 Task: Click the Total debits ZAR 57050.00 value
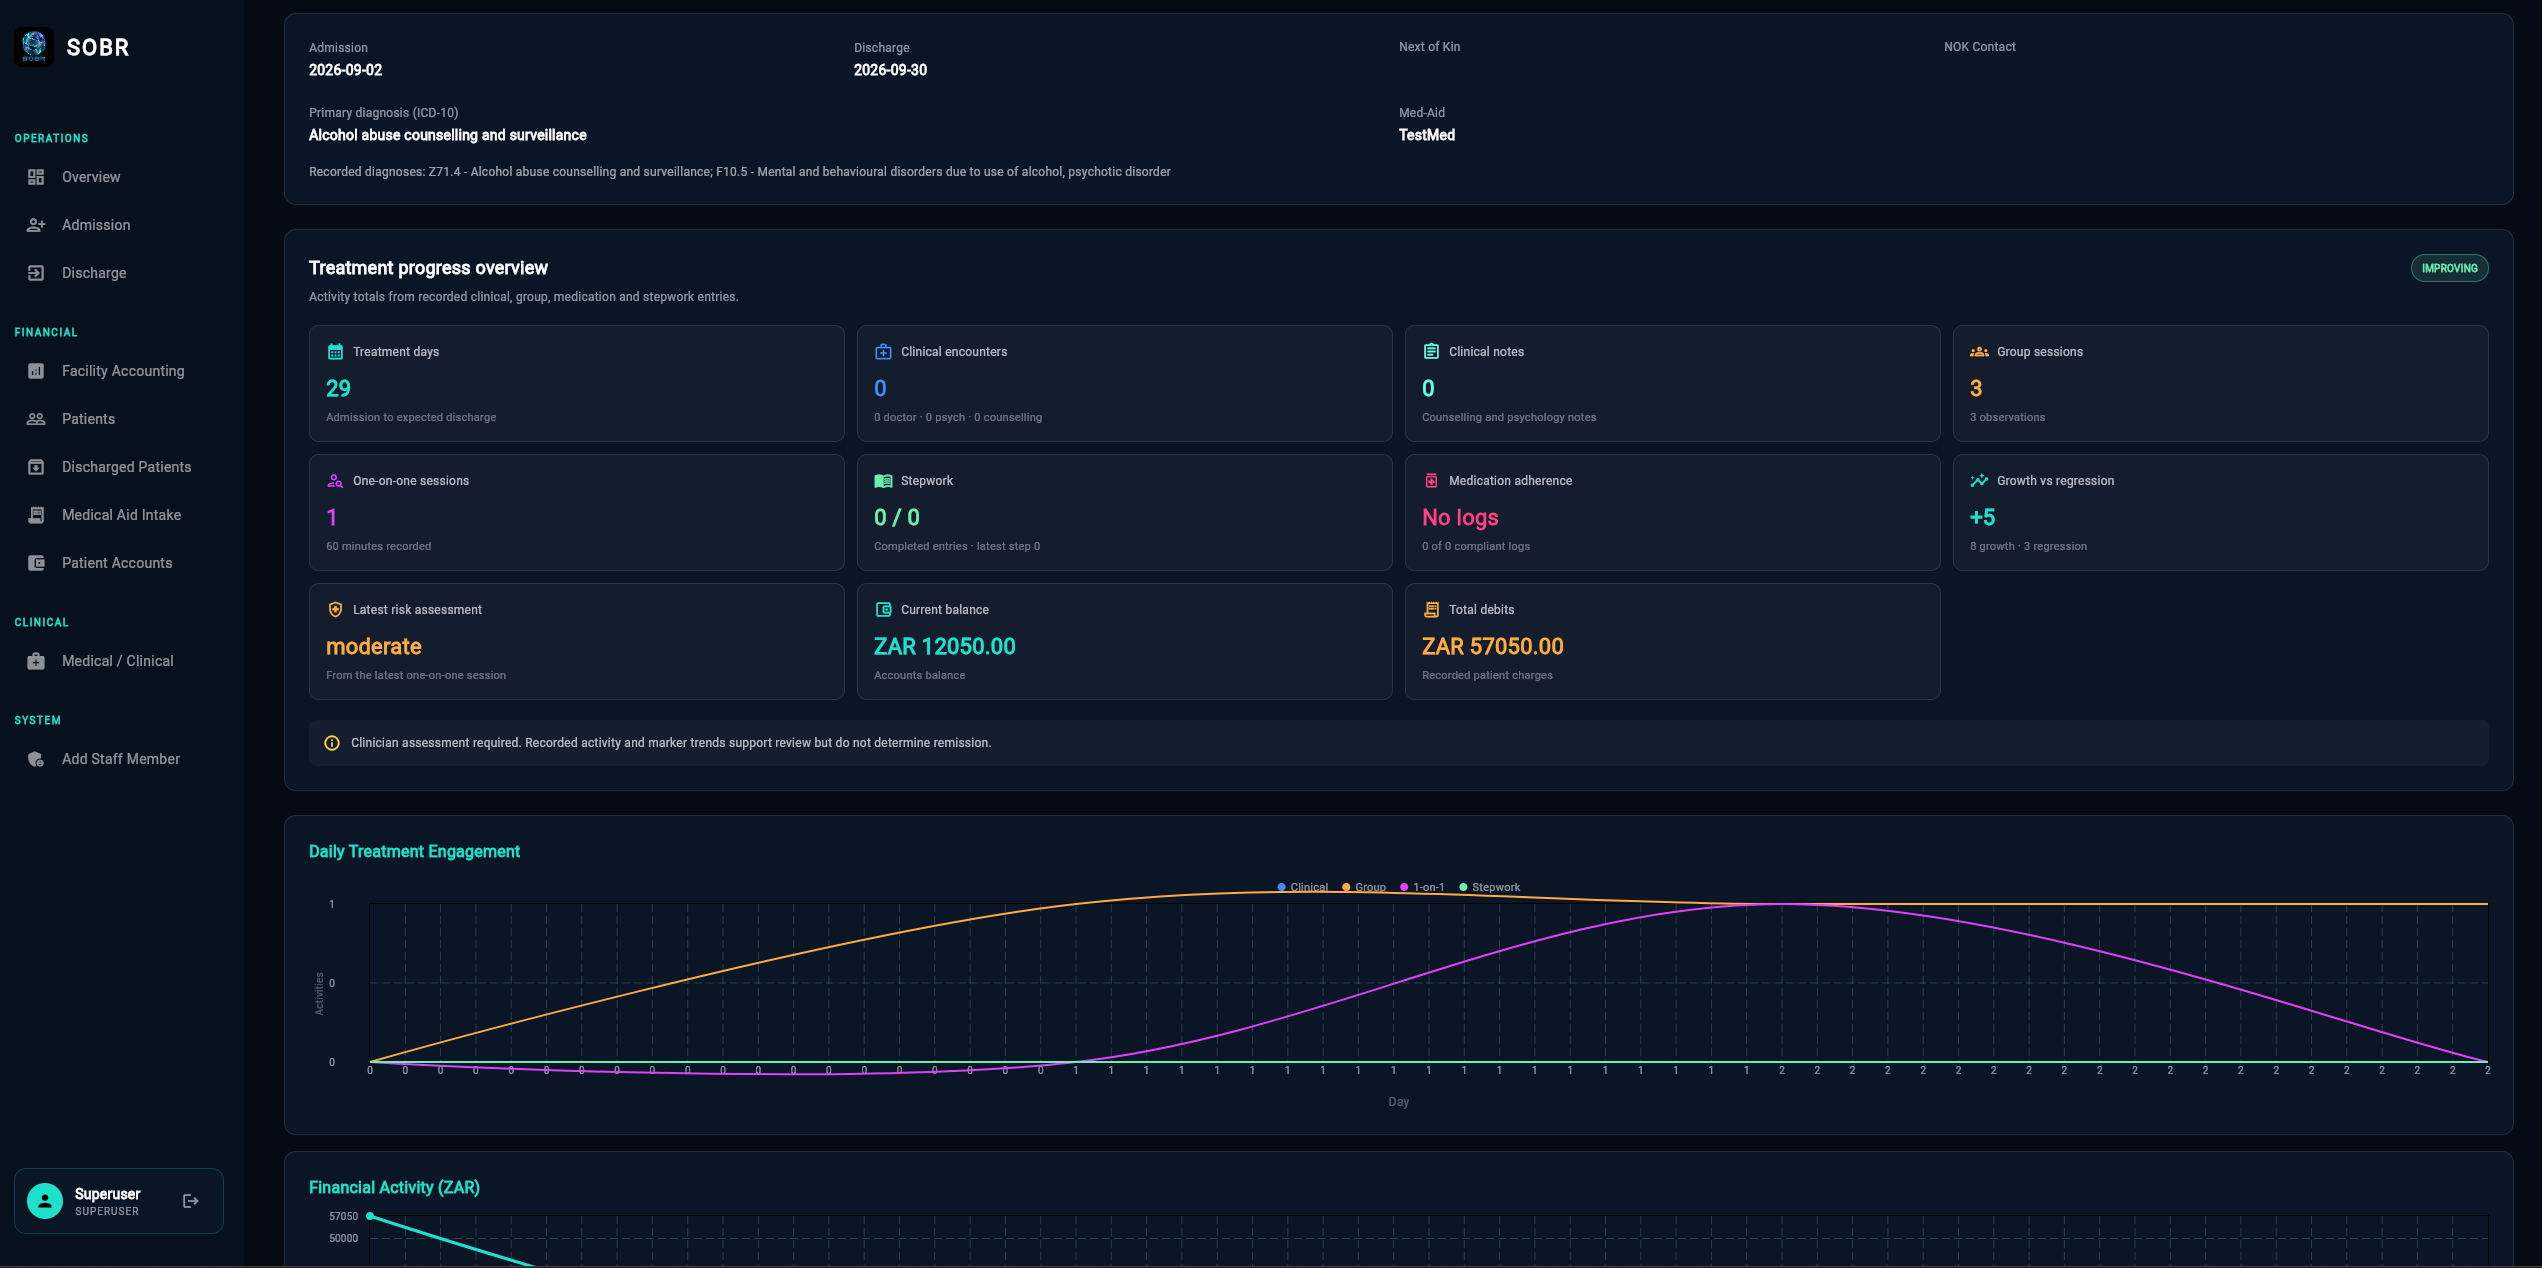pyautogui.click(x=1492, y=647)
